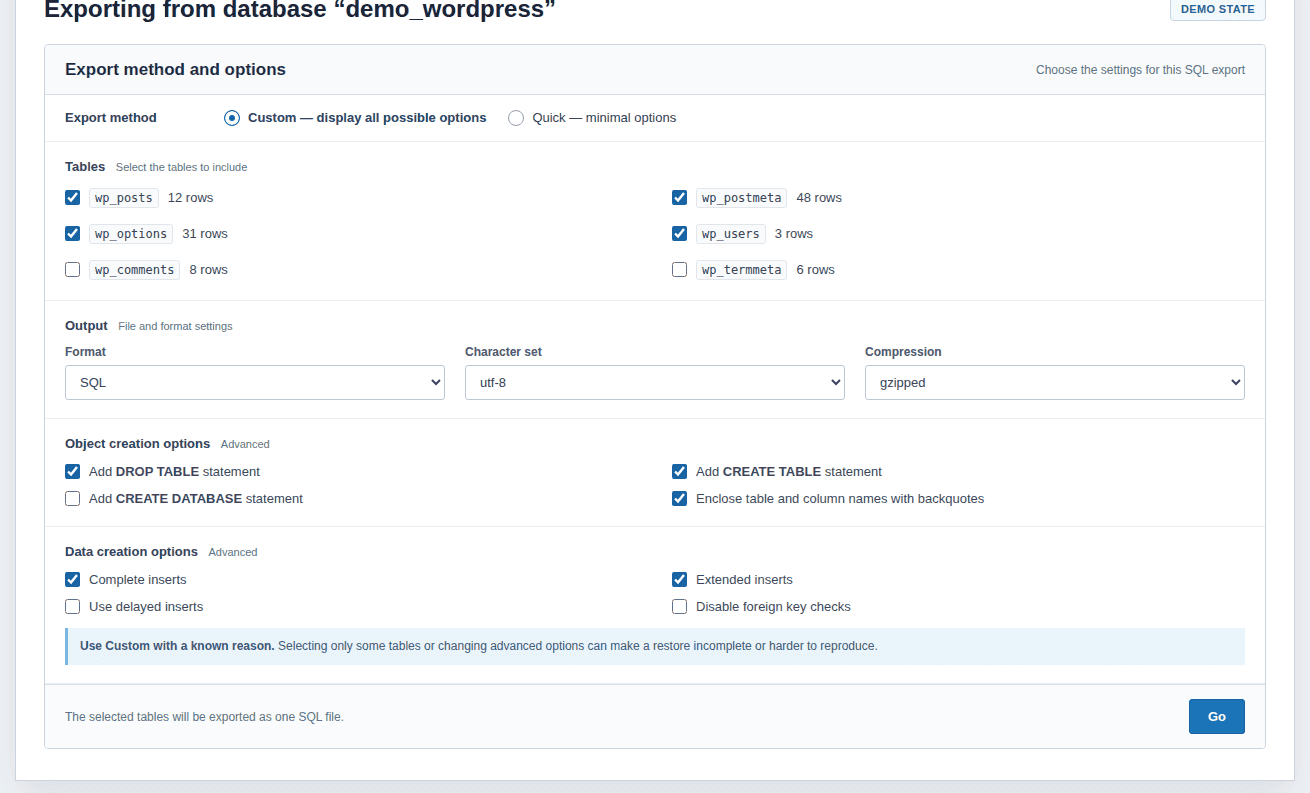The width and height of the screenshot is (1310, 793).
Task: Toggle the wp_options table checkbox
Action: (x=73, y=234)
